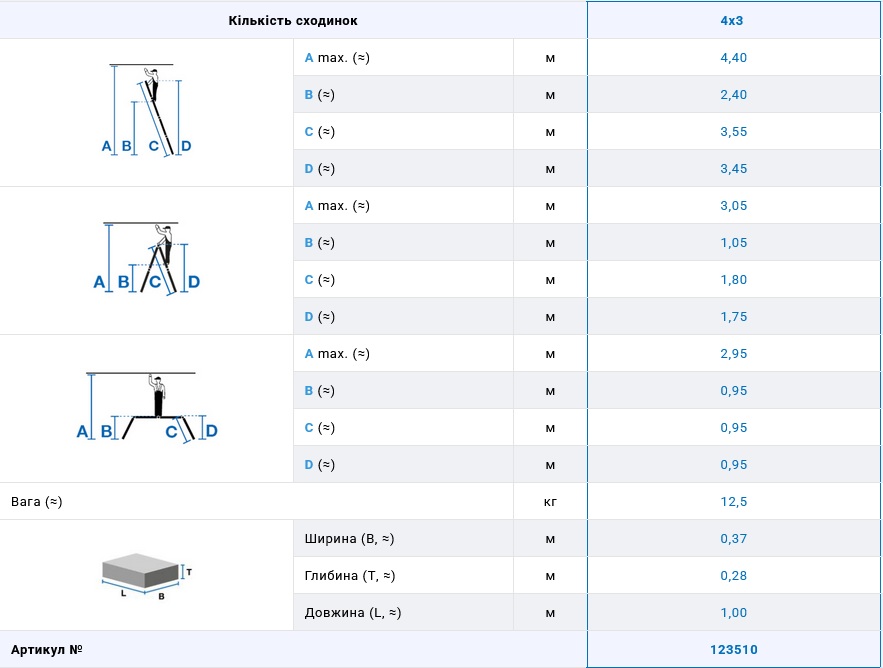The height and width of the screenshot is (668, 883).
Task: Click article number 123510
Action: [733, 650]
